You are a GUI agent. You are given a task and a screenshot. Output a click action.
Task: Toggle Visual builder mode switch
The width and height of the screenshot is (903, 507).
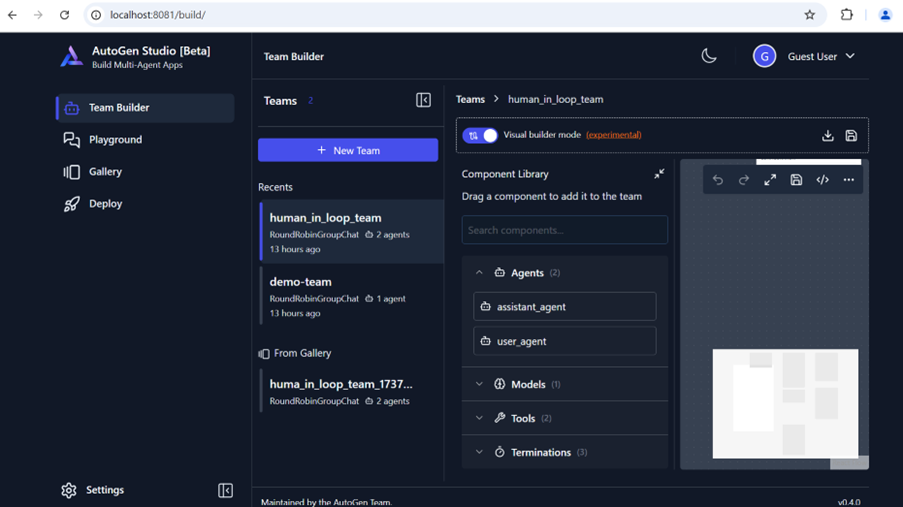click(480, 135)
